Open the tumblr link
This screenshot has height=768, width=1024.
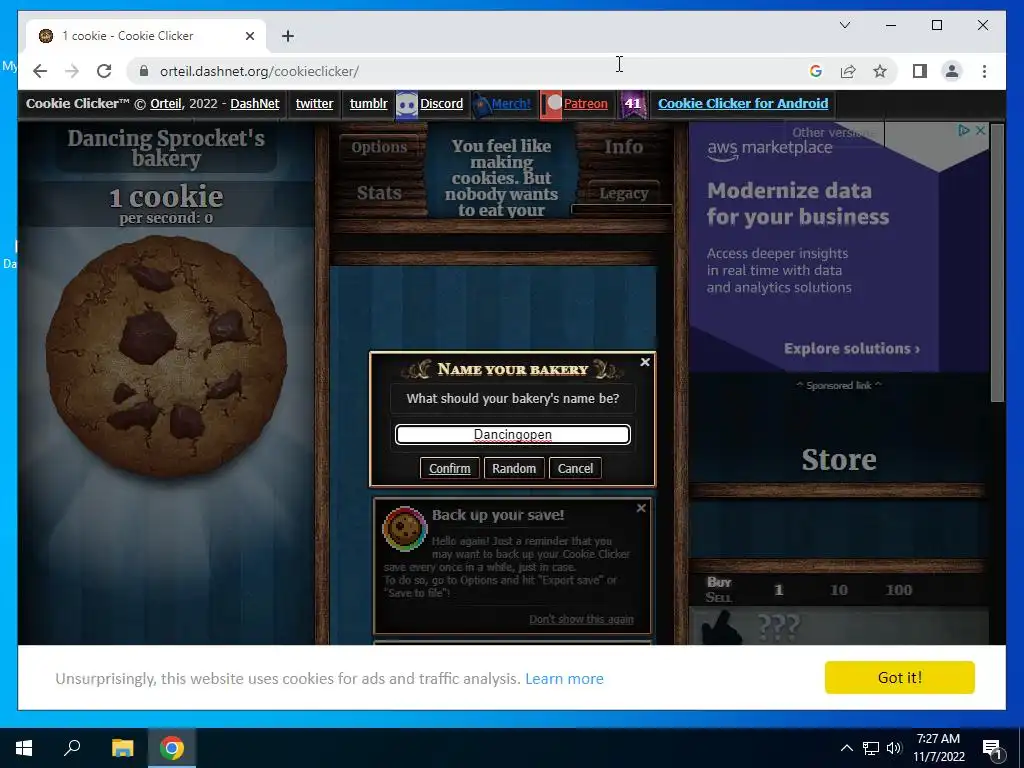coord(368,103)
